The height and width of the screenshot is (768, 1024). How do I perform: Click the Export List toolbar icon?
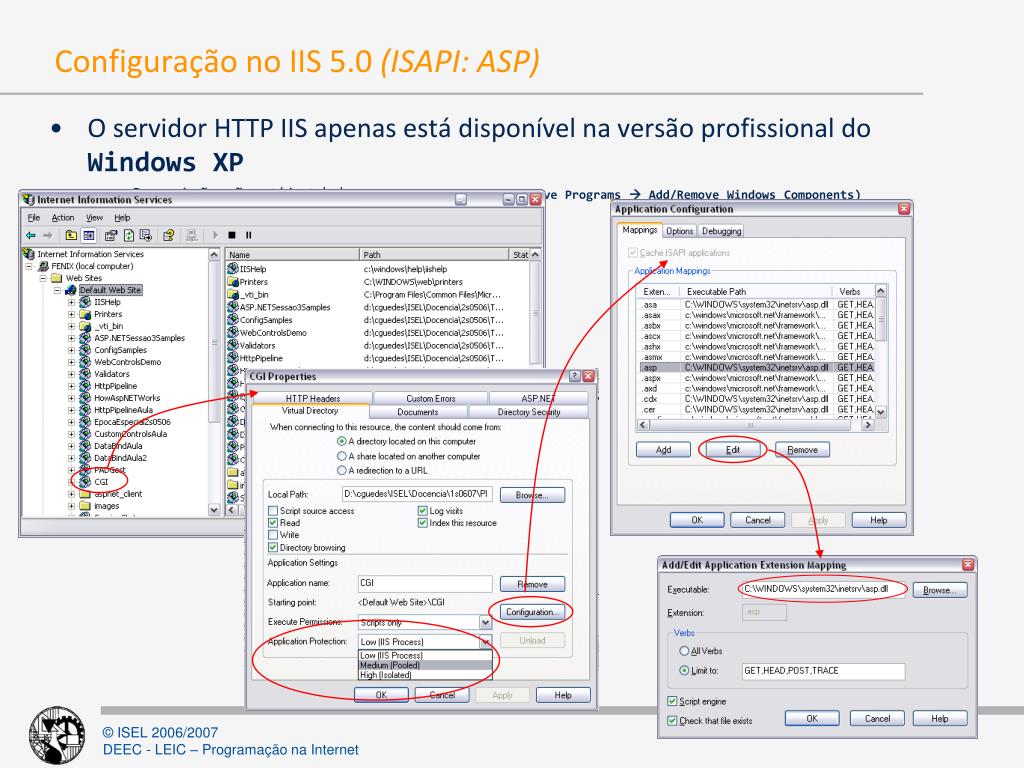(x=146, y=235)
